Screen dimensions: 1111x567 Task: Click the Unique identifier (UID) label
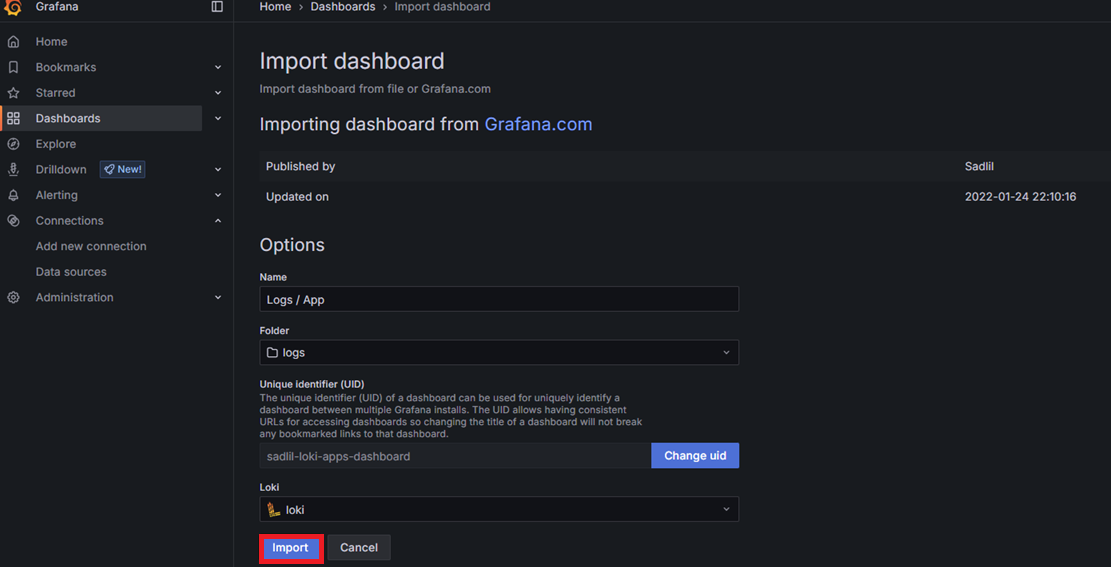pos(312,384)
